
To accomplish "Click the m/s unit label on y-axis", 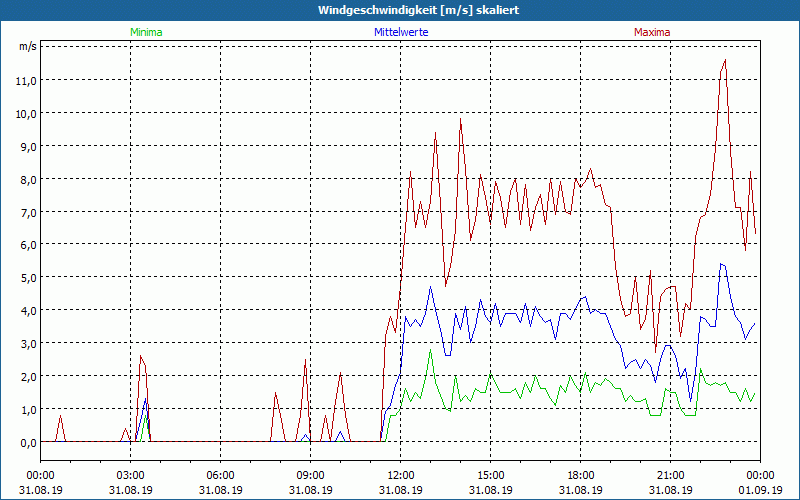I will tap(28, 46).
